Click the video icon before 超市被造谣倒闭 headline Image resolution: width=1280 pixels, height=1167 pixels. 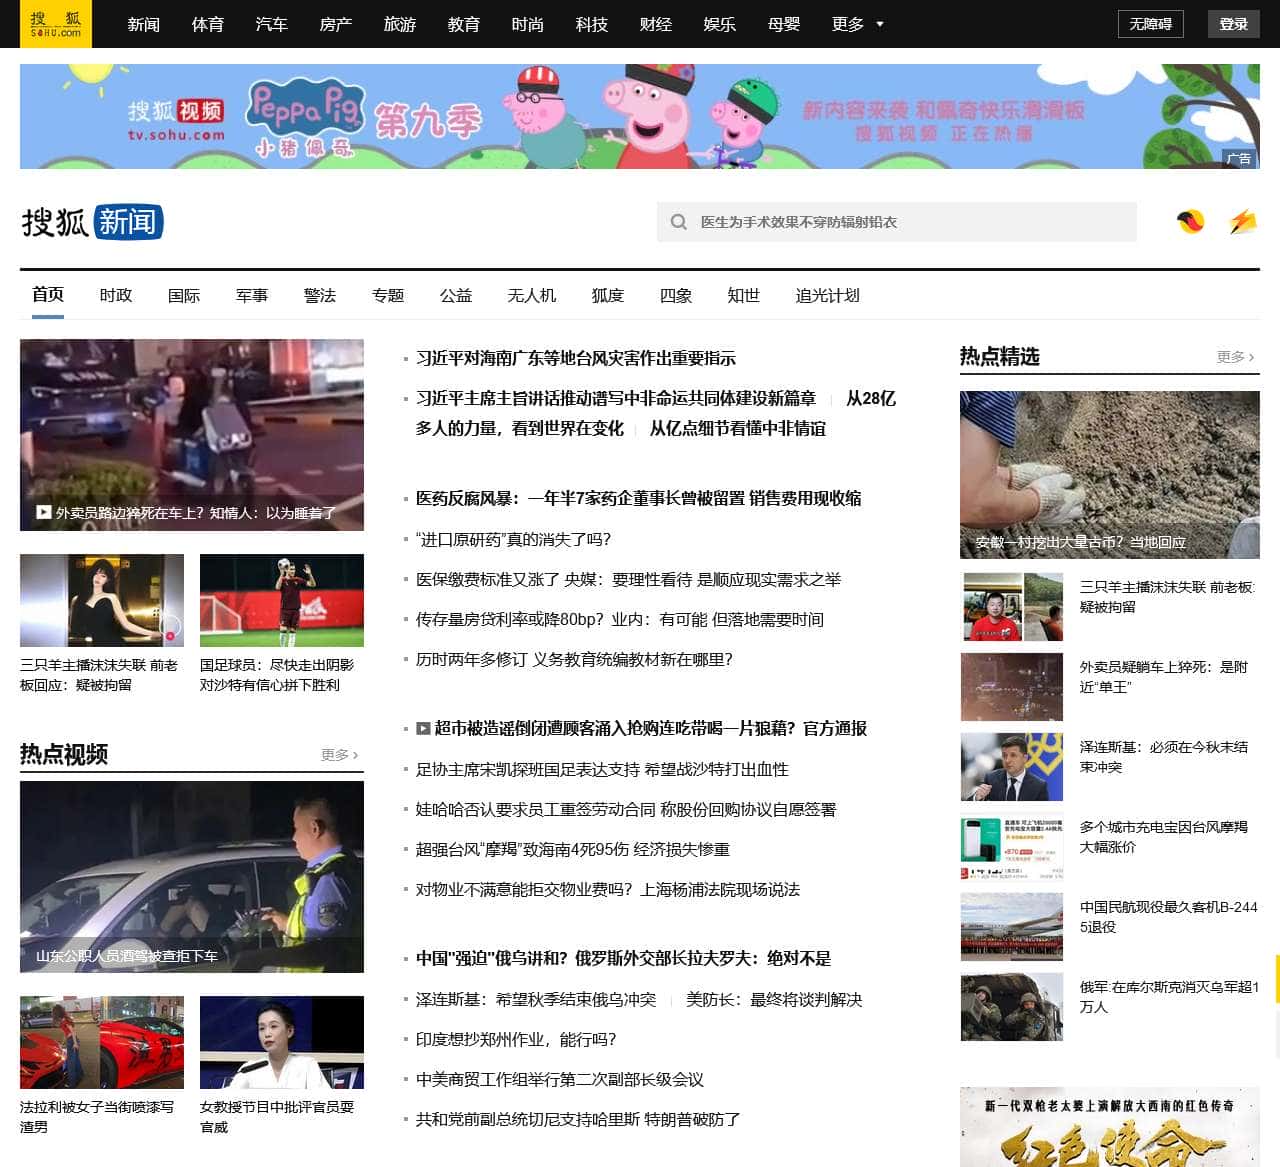pyautogui.click(x=423, y=728)
